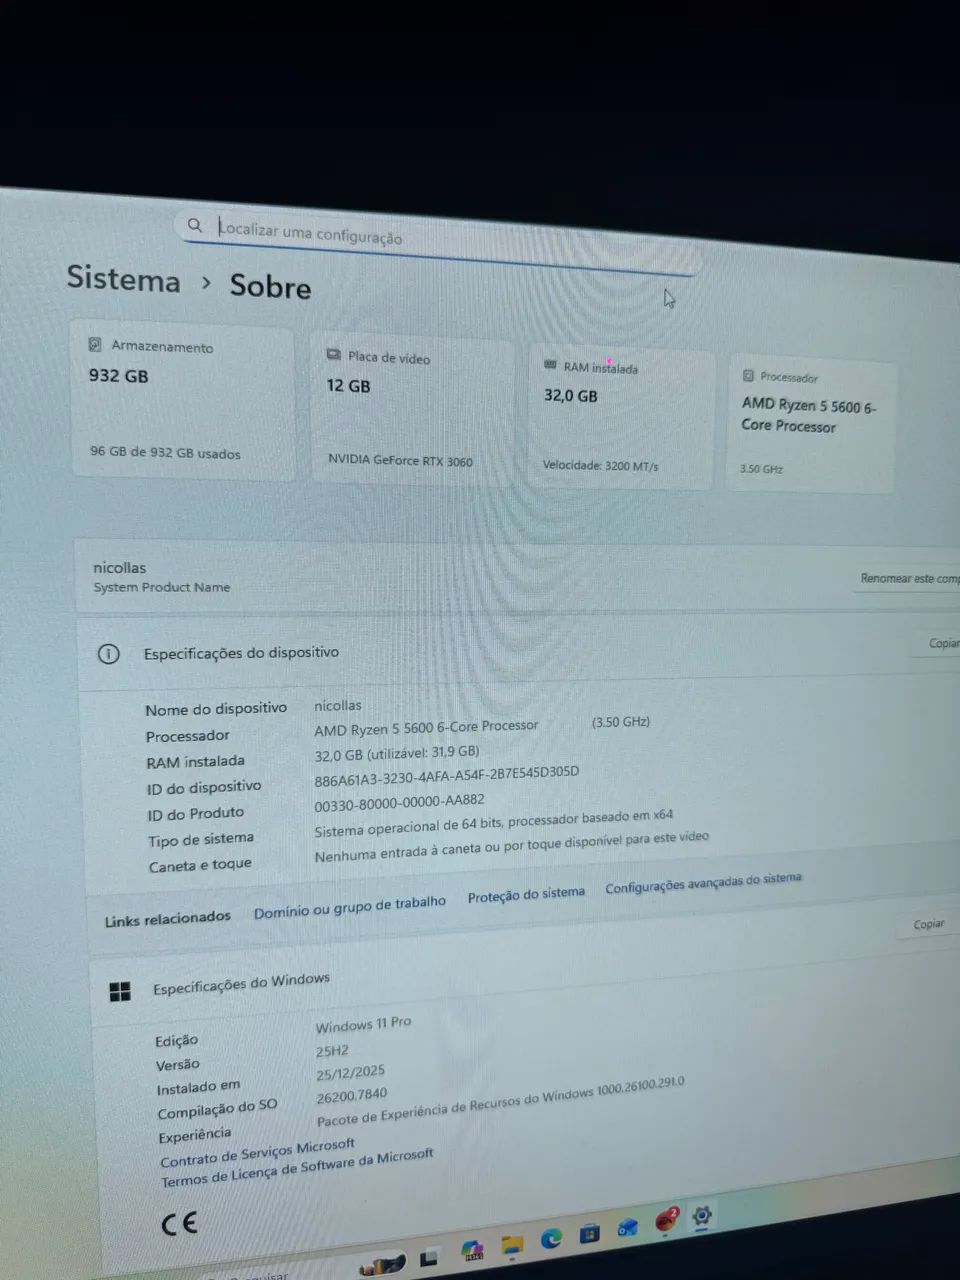Open File Explorer from the taskbar

[x=512, y=1245]
